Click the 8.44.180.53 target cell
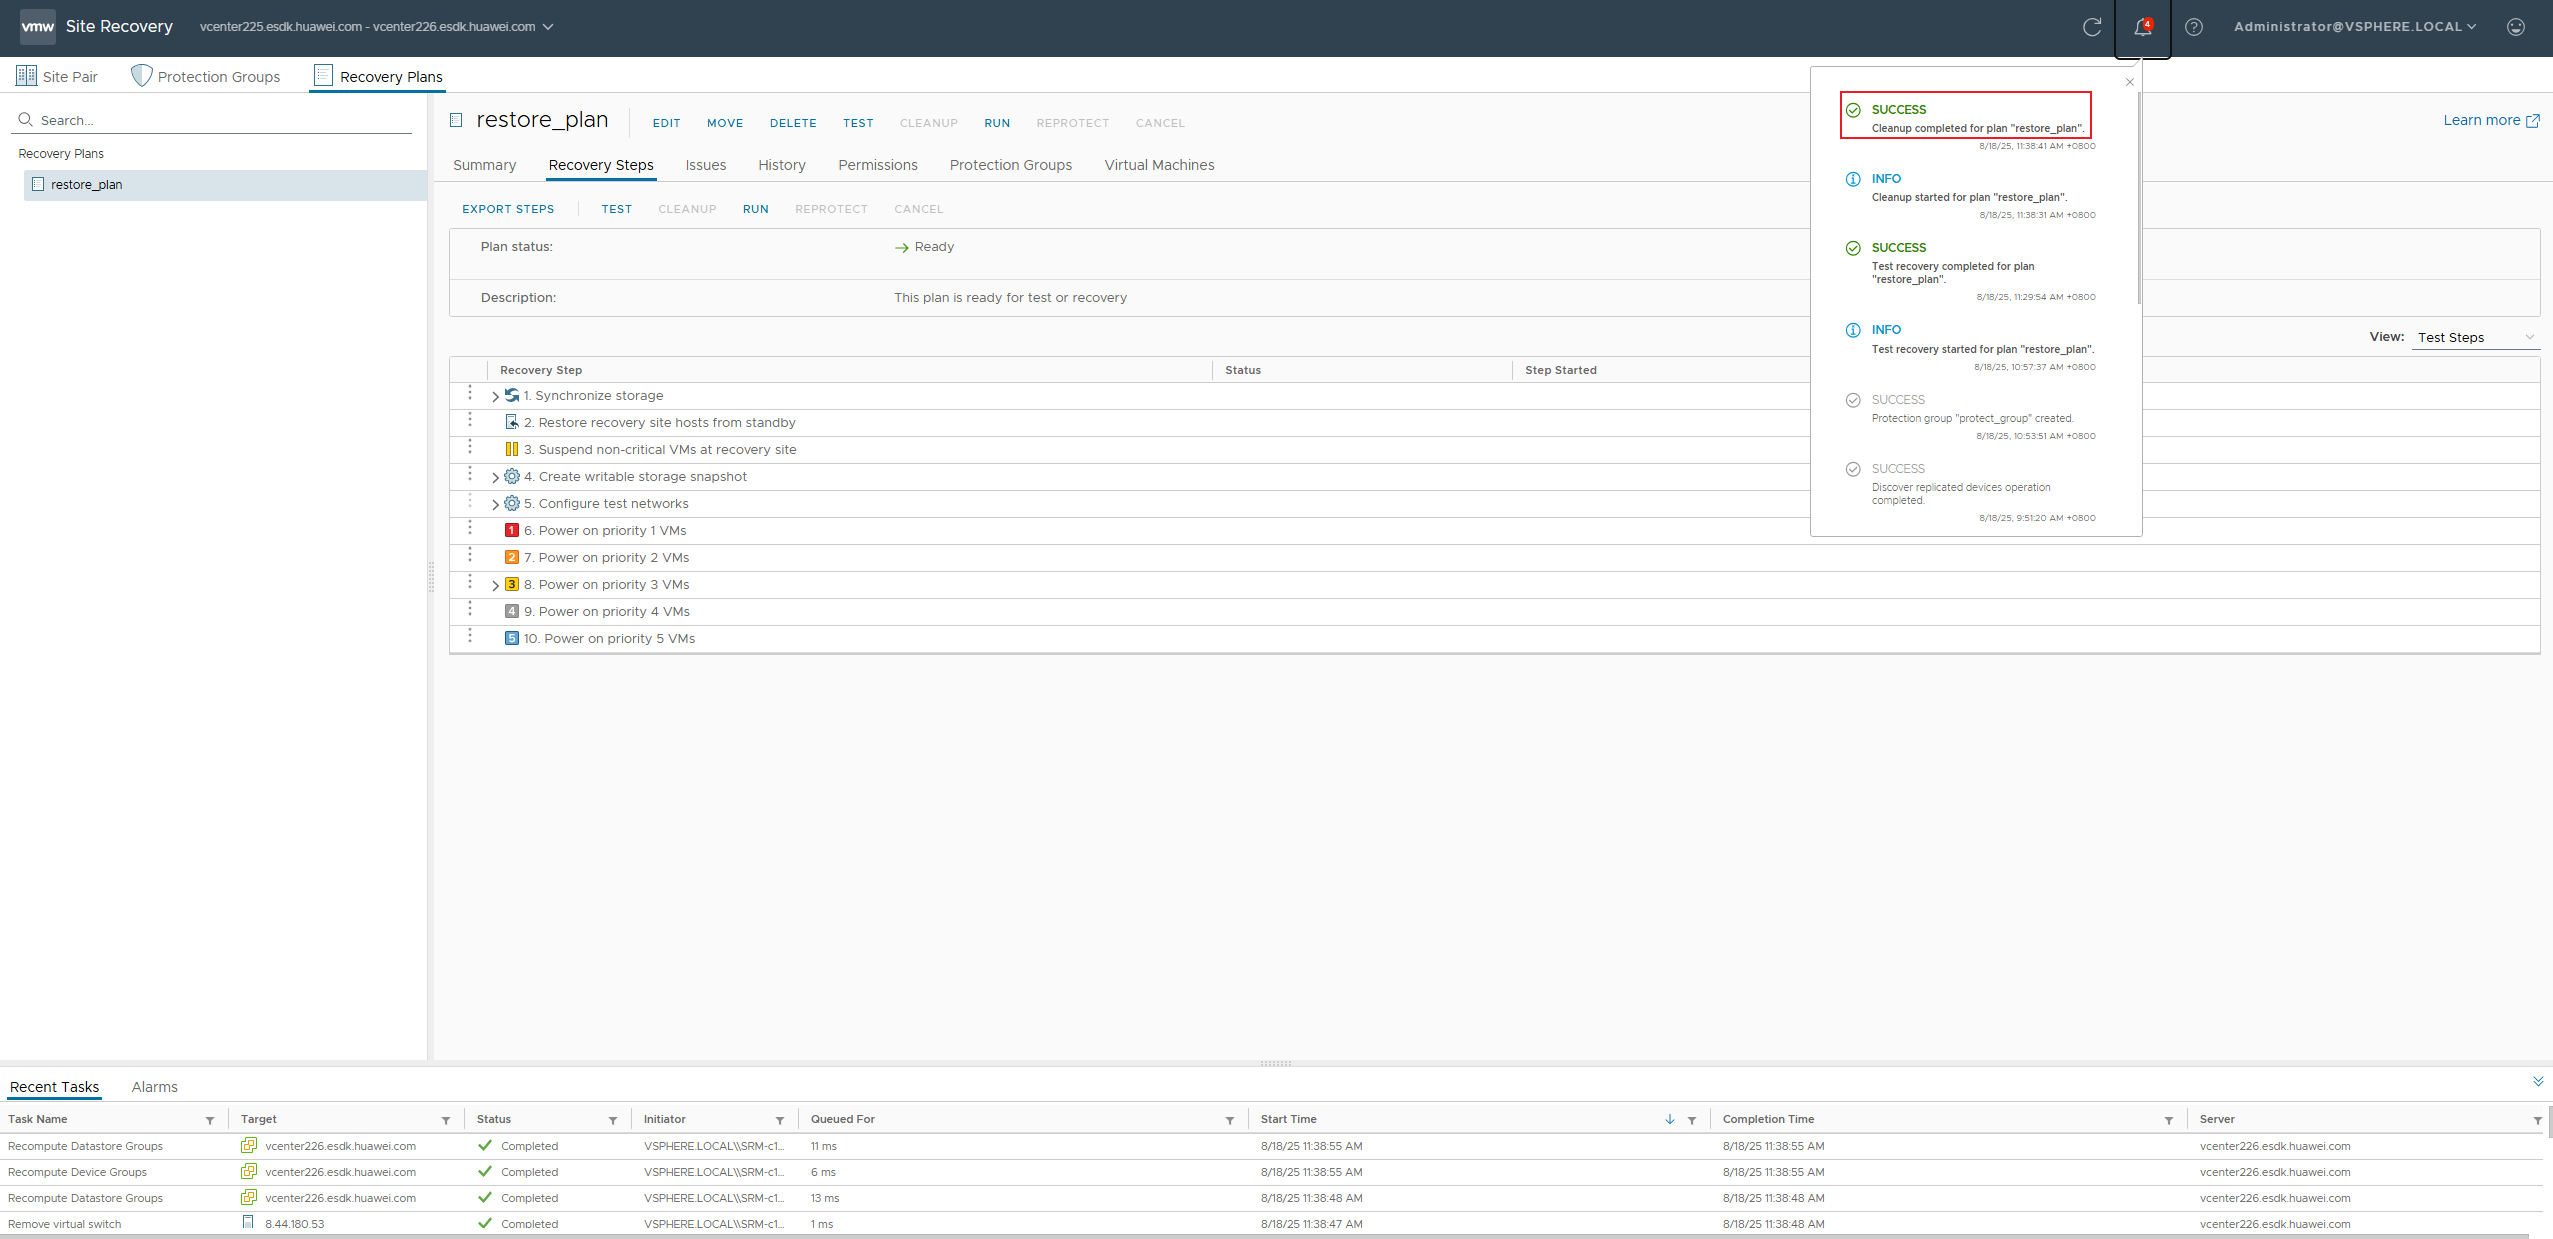 click(x=295, y=1224)
